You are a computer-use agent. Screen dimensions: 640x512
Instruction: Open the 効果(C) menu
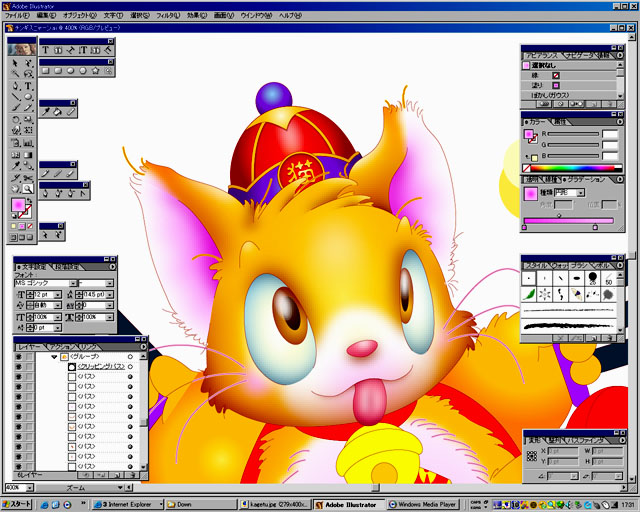click(x=197, y=16)
